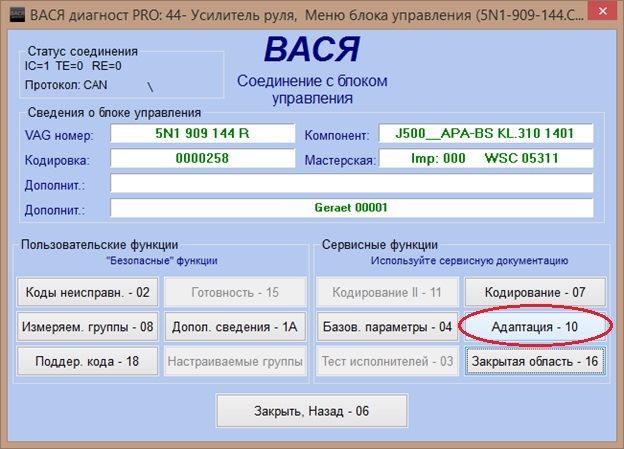Click 'Статус соединения' group label
624x449 pixels.
pyautogui.click(x=83, y=51)
